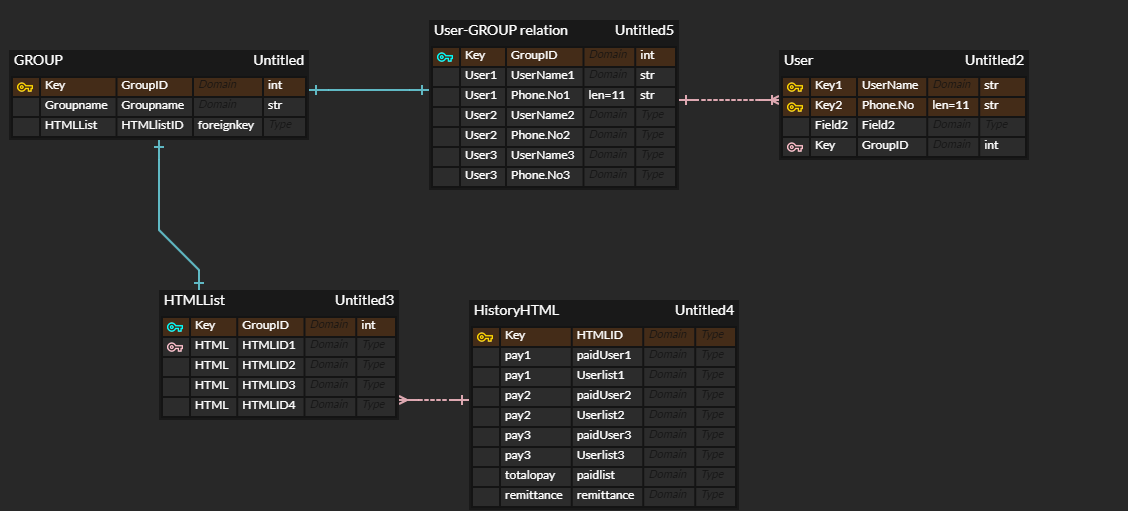Click the HTMLID key field in HistoryHTML

[606, 336]
